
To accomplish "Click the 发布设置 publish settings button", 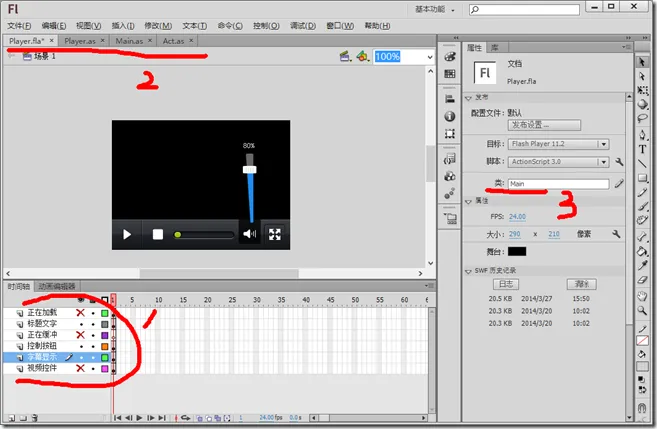I will (x=544, y=125).
